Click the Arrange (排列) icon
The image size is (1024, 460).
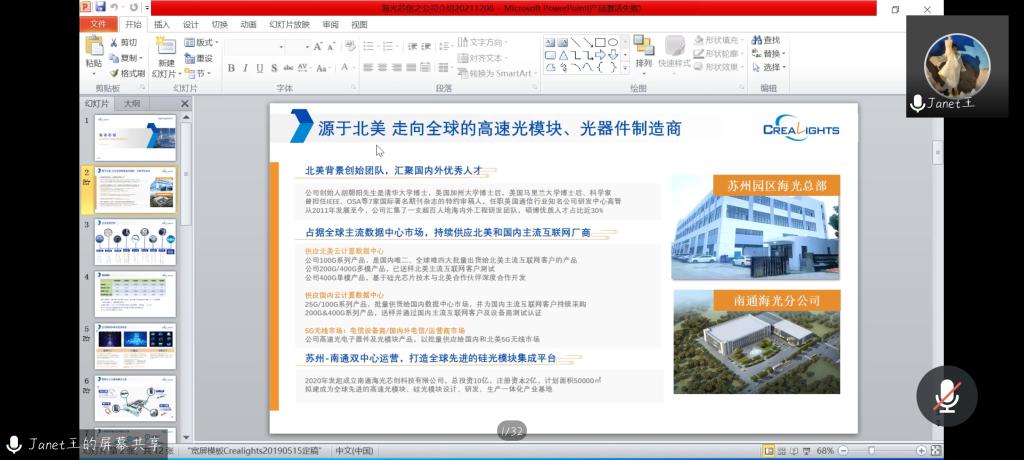point(644,46)
